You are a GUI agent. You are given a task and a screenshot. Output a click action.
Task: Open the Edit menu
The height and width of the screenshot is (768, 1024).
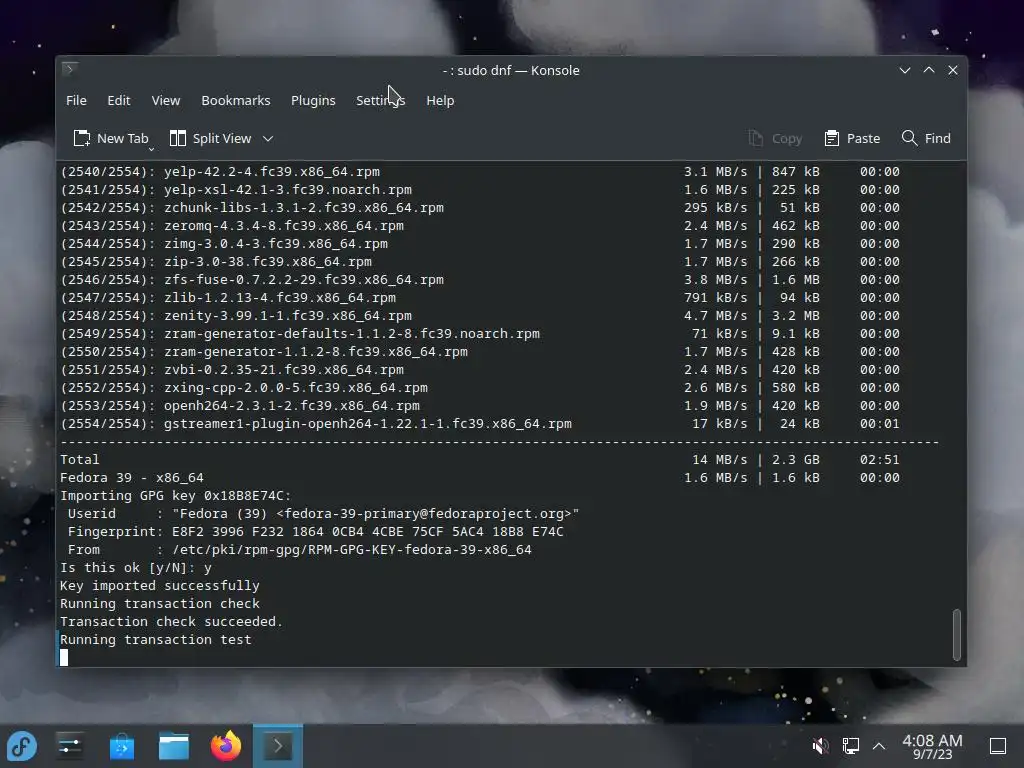coord(118,101)
